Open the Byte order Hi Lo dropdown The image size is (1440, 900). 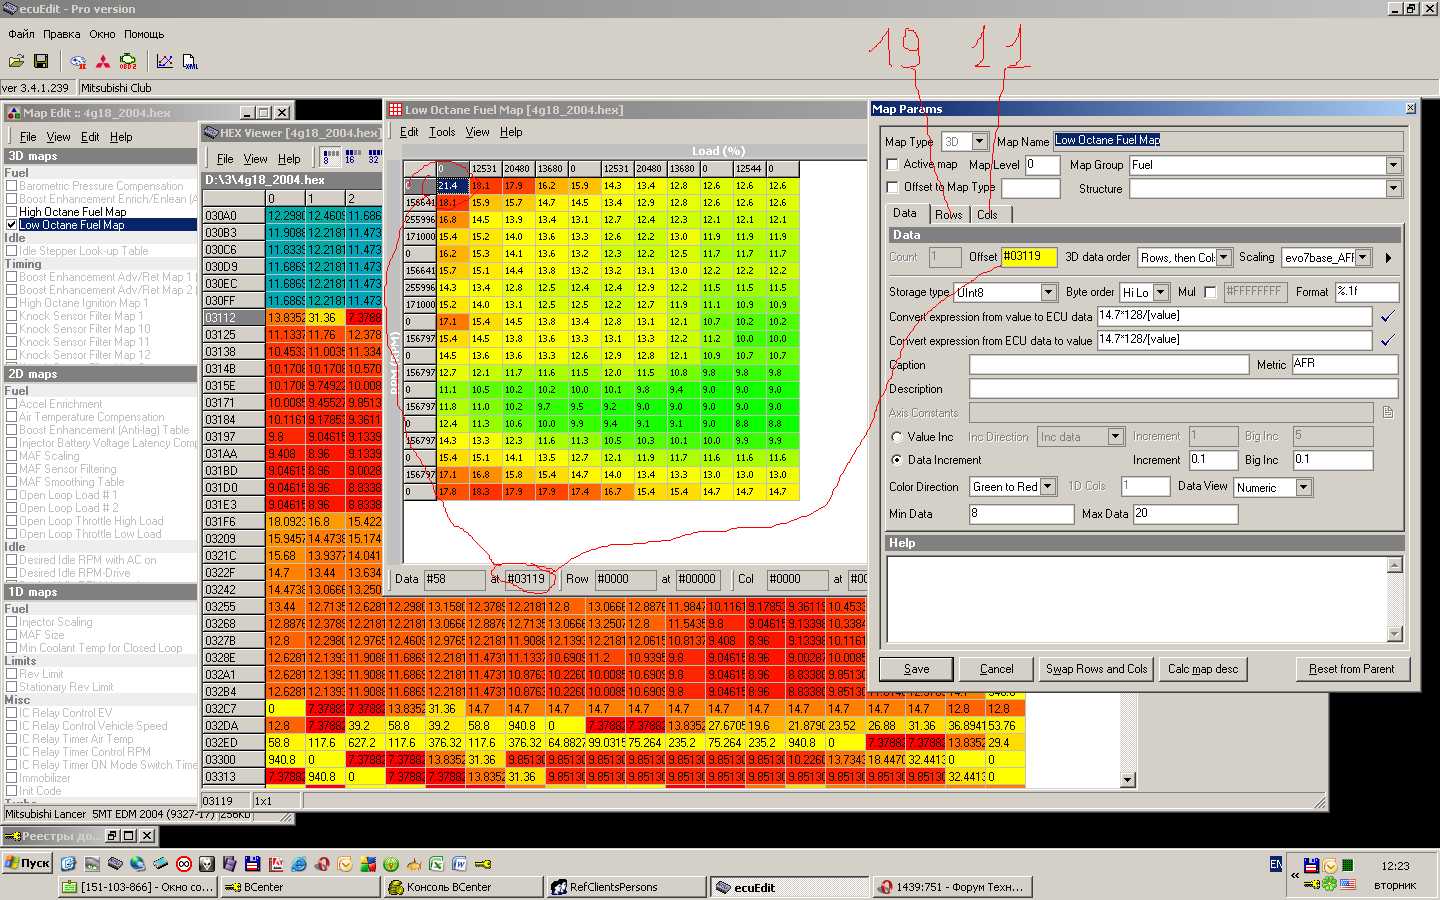(1160, 292)
